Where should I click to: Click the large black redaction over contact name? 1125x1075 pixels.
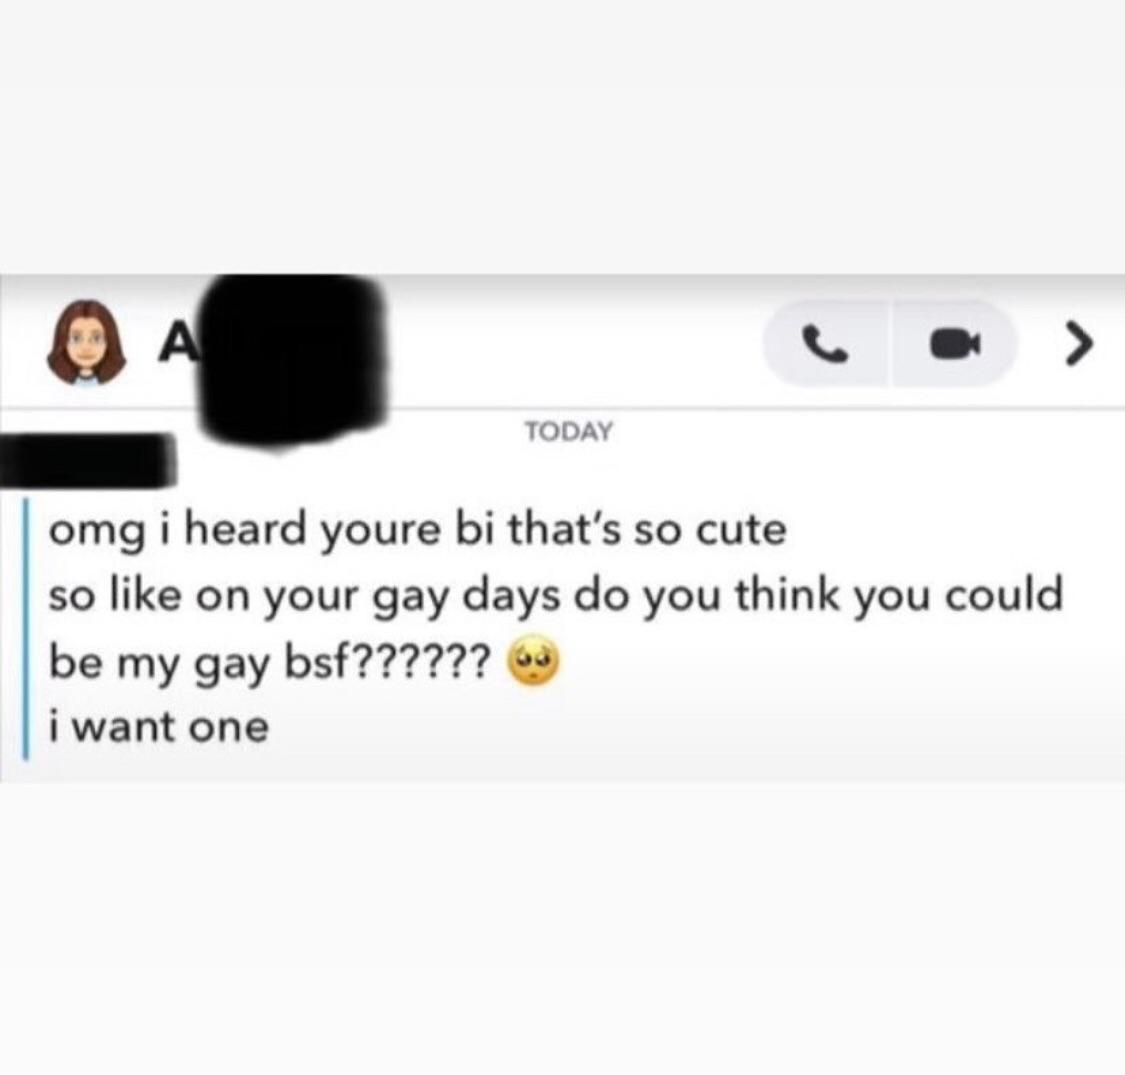pyautogui.click(x=293, y=359)
